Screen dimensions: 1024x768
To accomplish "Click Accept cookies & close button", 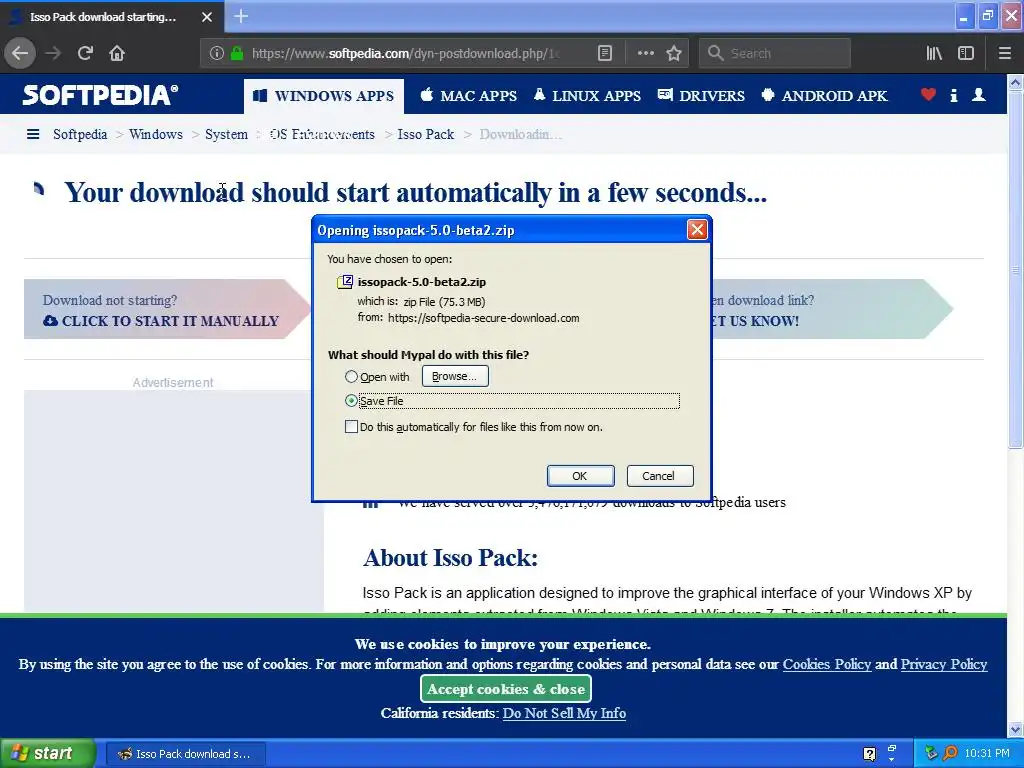I will [x=506, y=689].
